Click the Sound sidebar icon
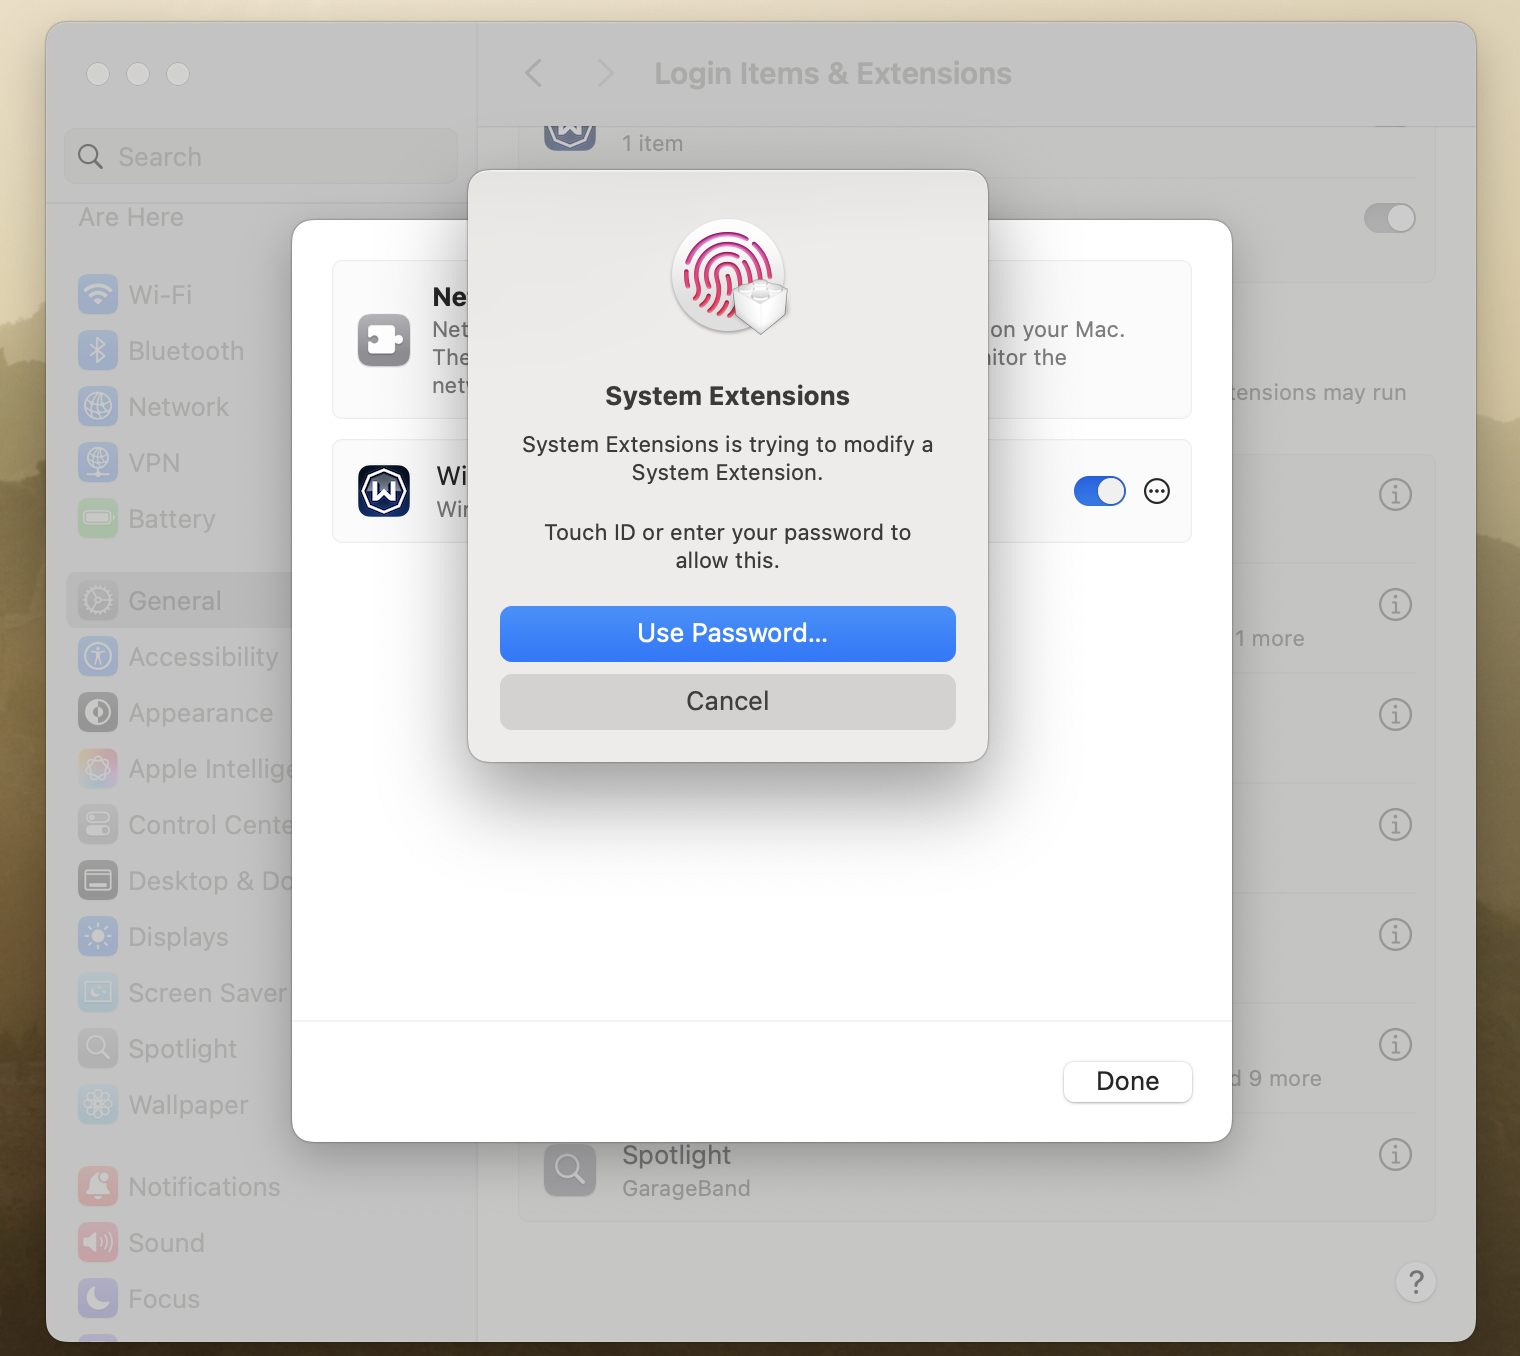Screen dimensions: 1520x1356 [98, 1243]
